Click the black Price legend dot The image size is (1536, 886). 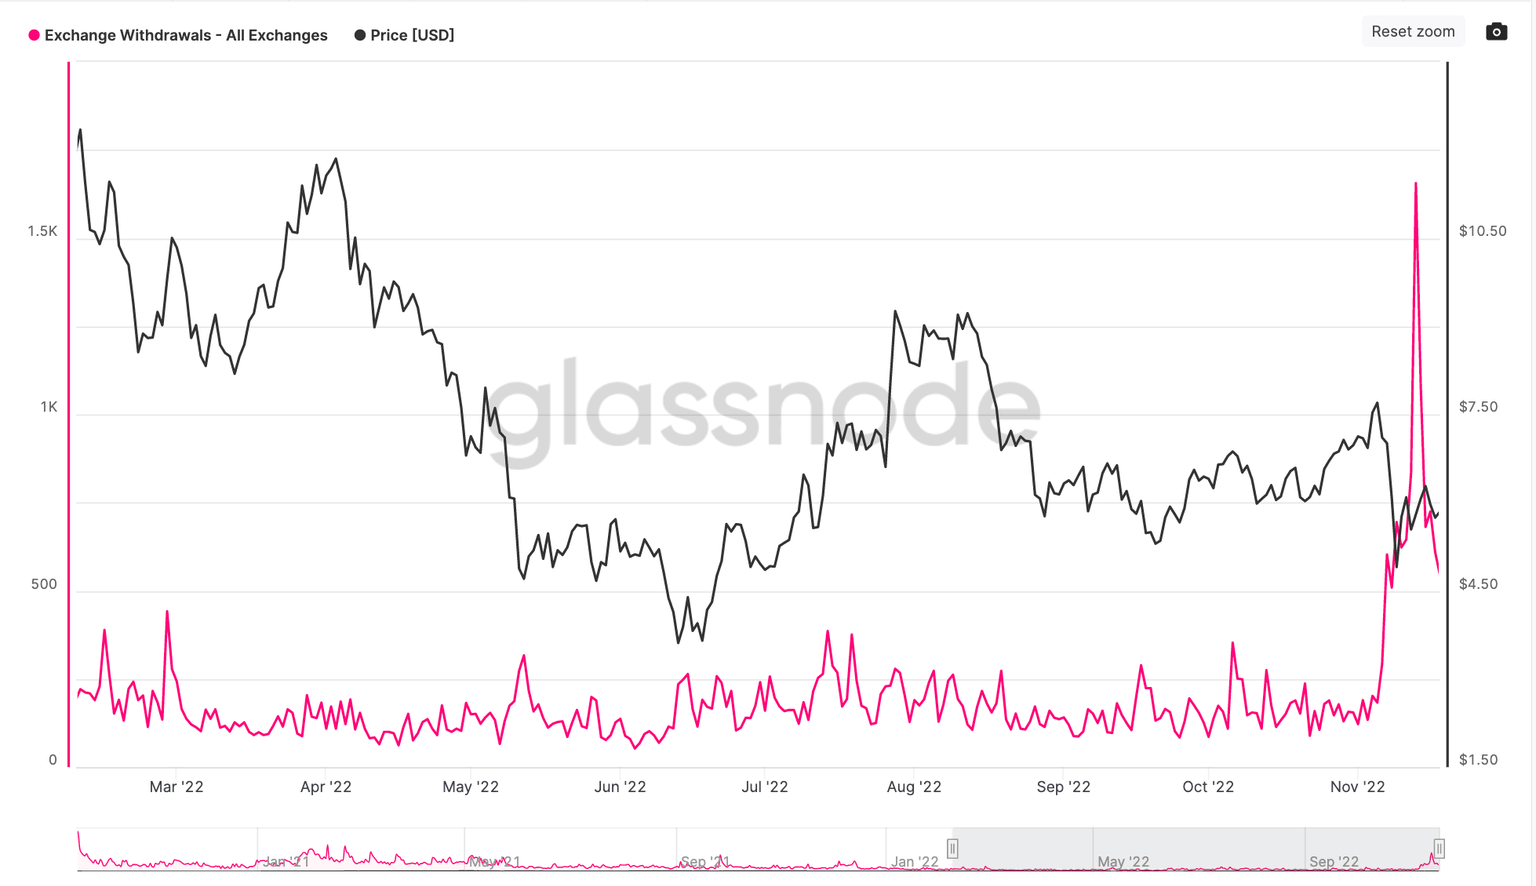360,35
